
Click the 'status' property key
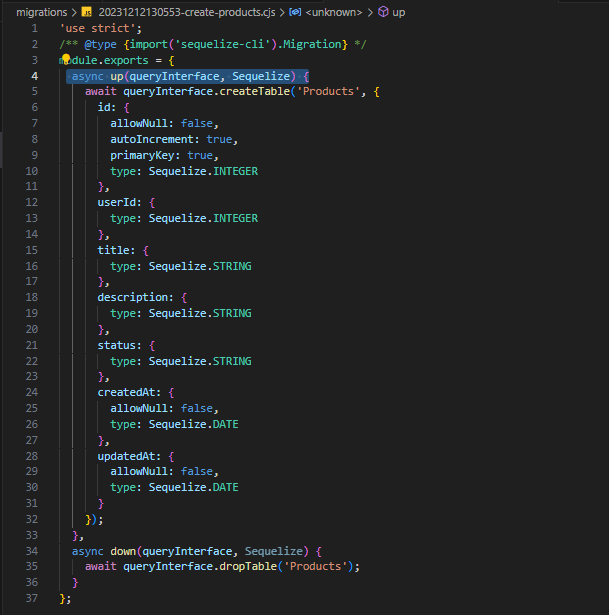pyautogui.click(x=116, y=346)
